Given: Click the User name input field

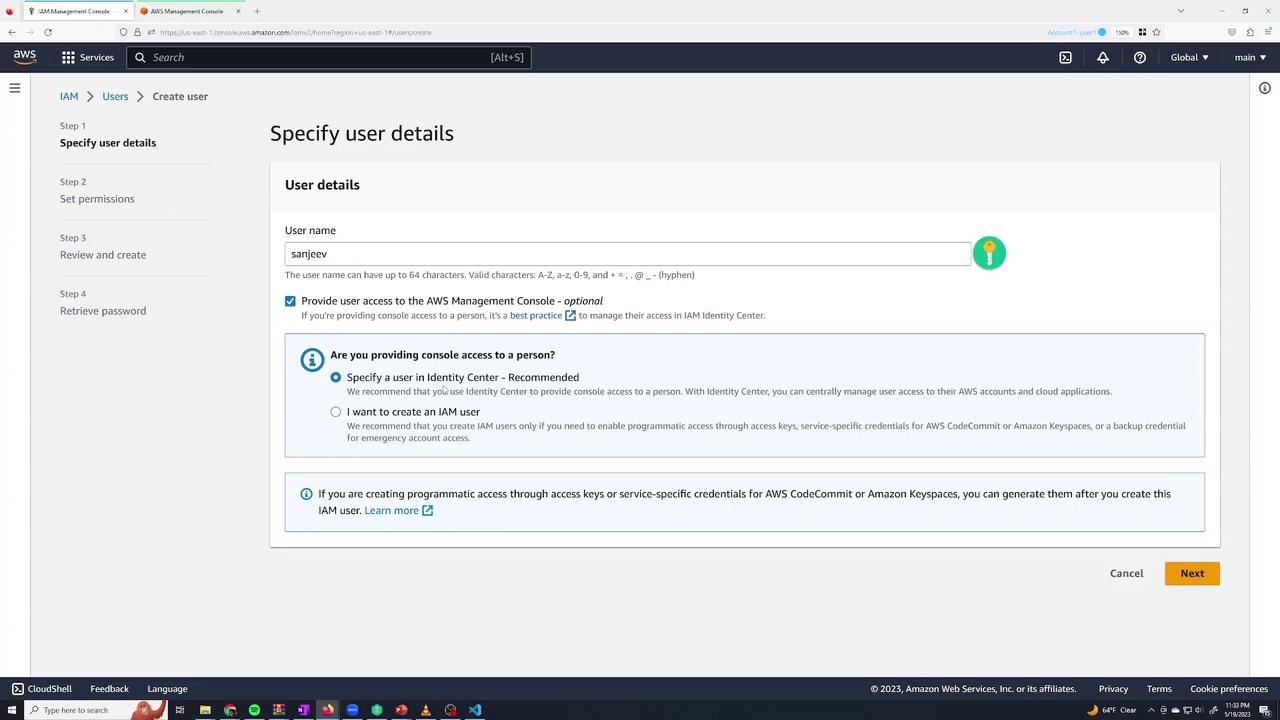Looking at the screenshot, I should click(627, 254).
